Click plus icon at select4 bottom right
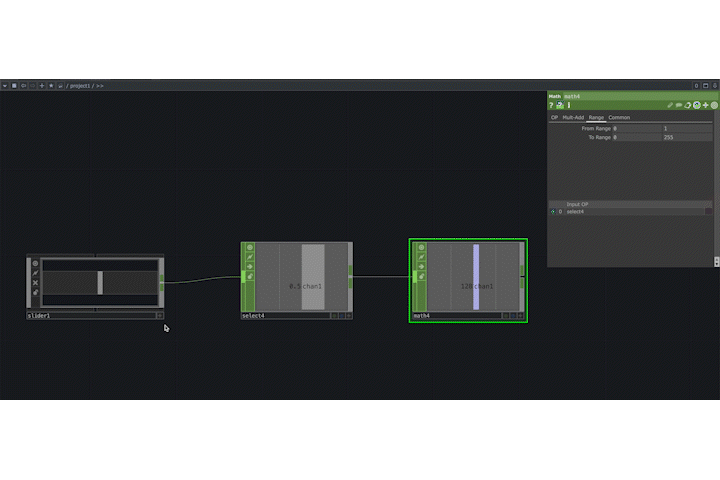Screen dimensions: 720x480 pyautogui.click(x=349, y=316)
